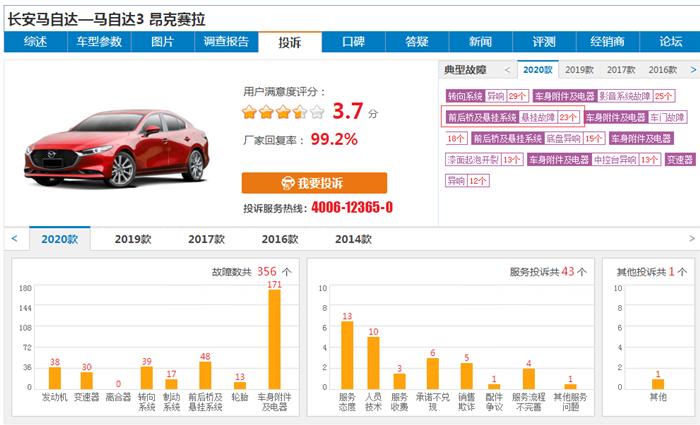This screenshot has width=700, height=425.
Task: Click the 发动机 bar showing 38
Action: click(x=55, y=378)
